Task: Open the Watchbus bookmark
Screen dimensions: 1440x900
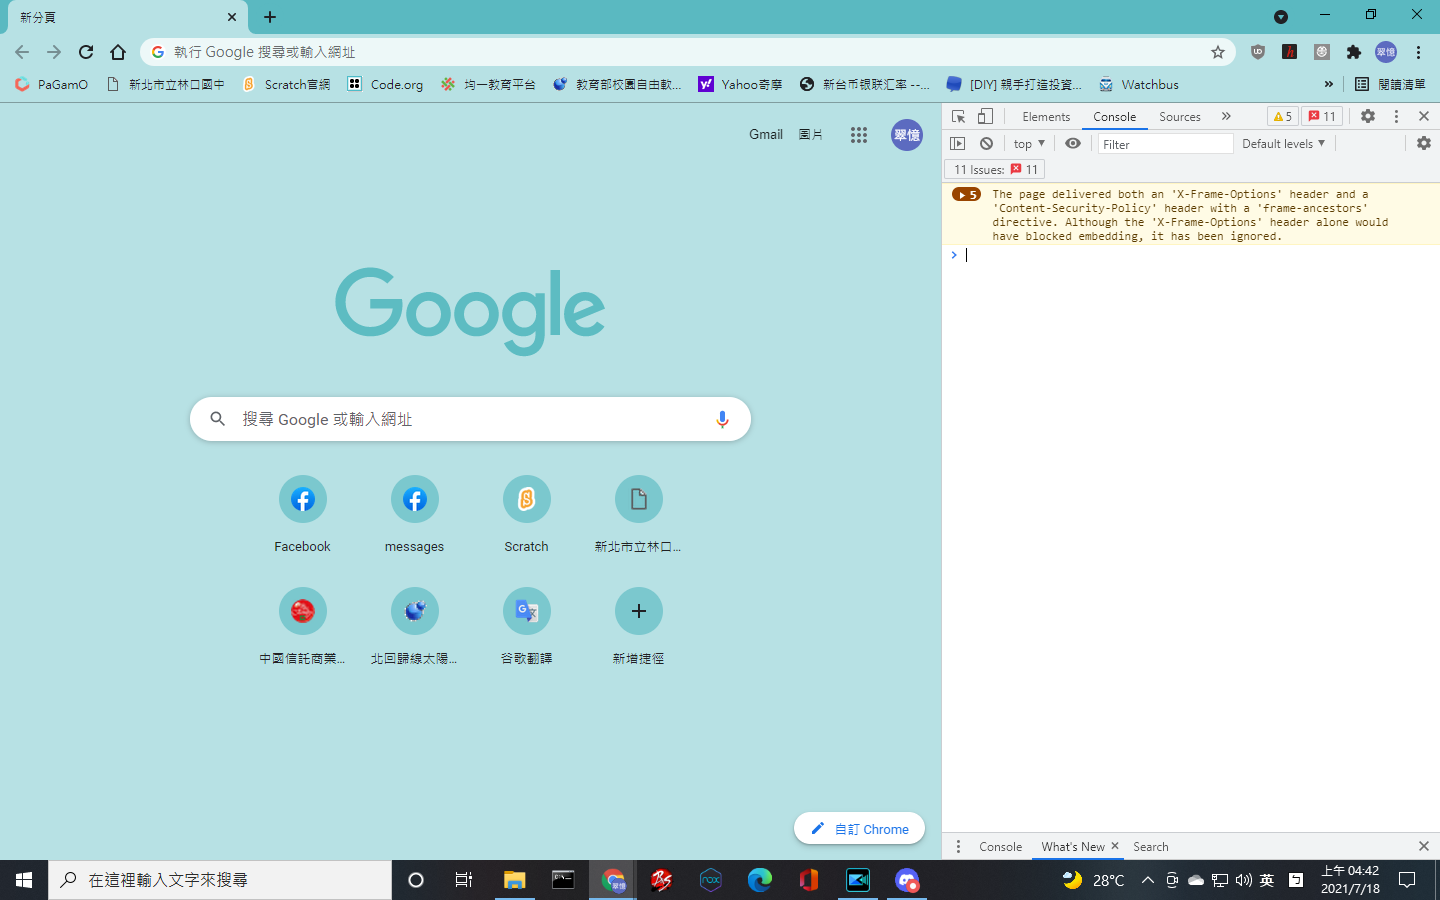Action: point(1139,84)
